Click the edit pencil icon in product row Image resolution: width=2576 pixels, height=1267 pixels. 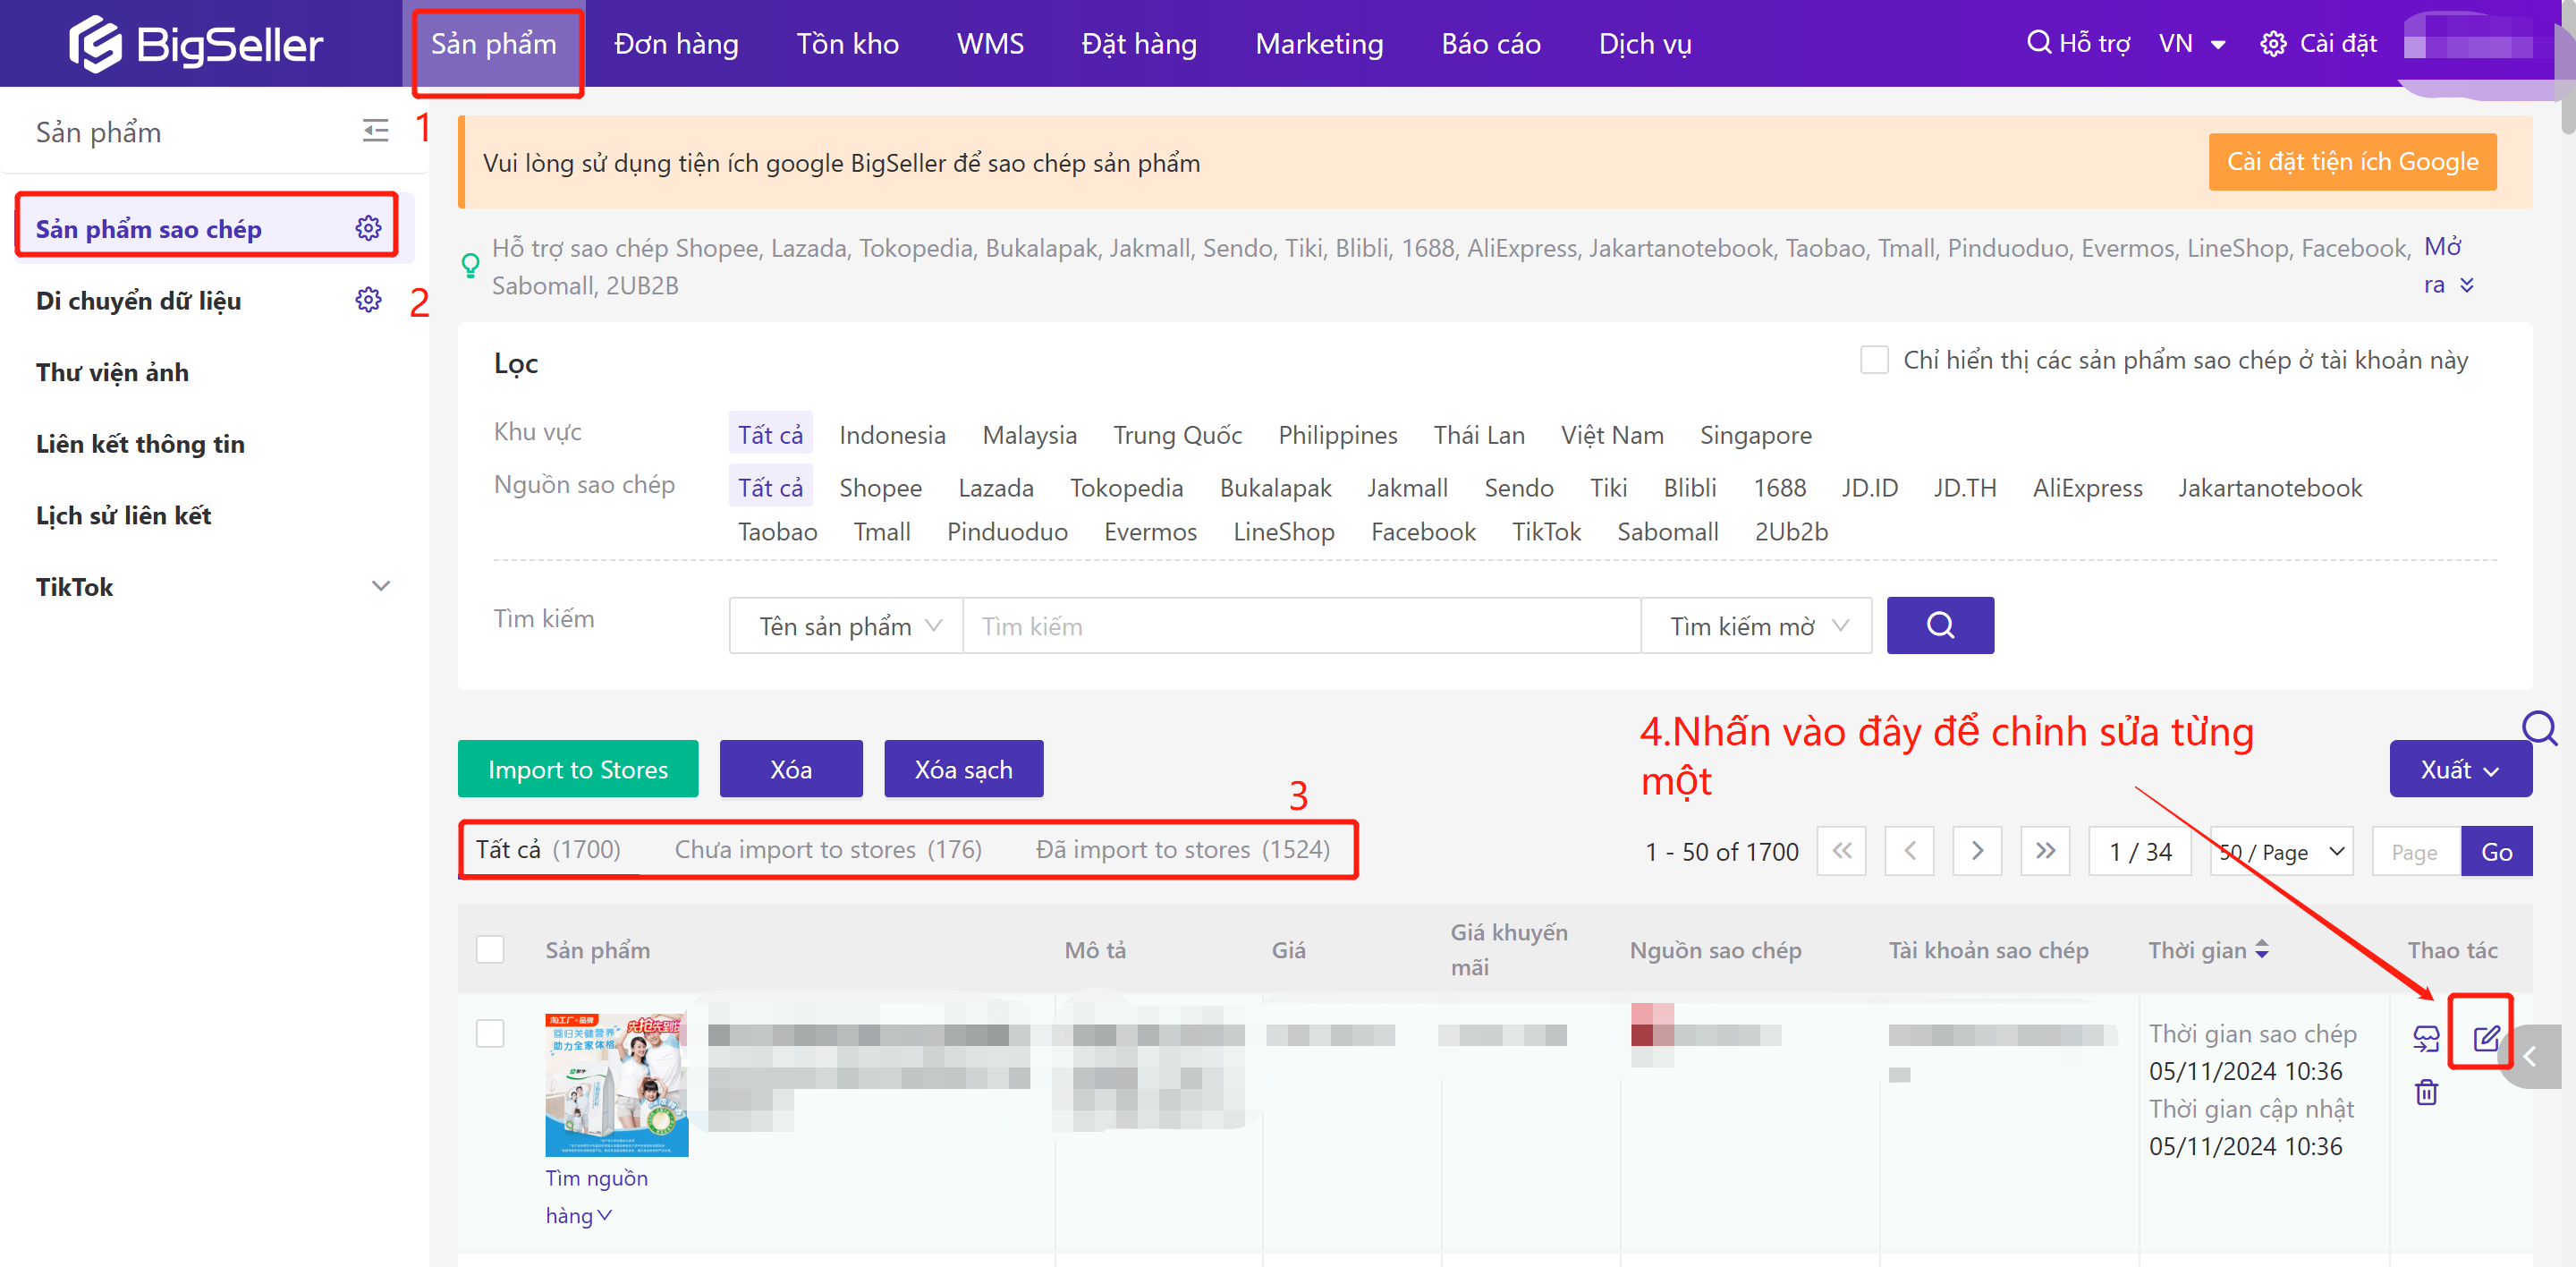[2485, 1038]
